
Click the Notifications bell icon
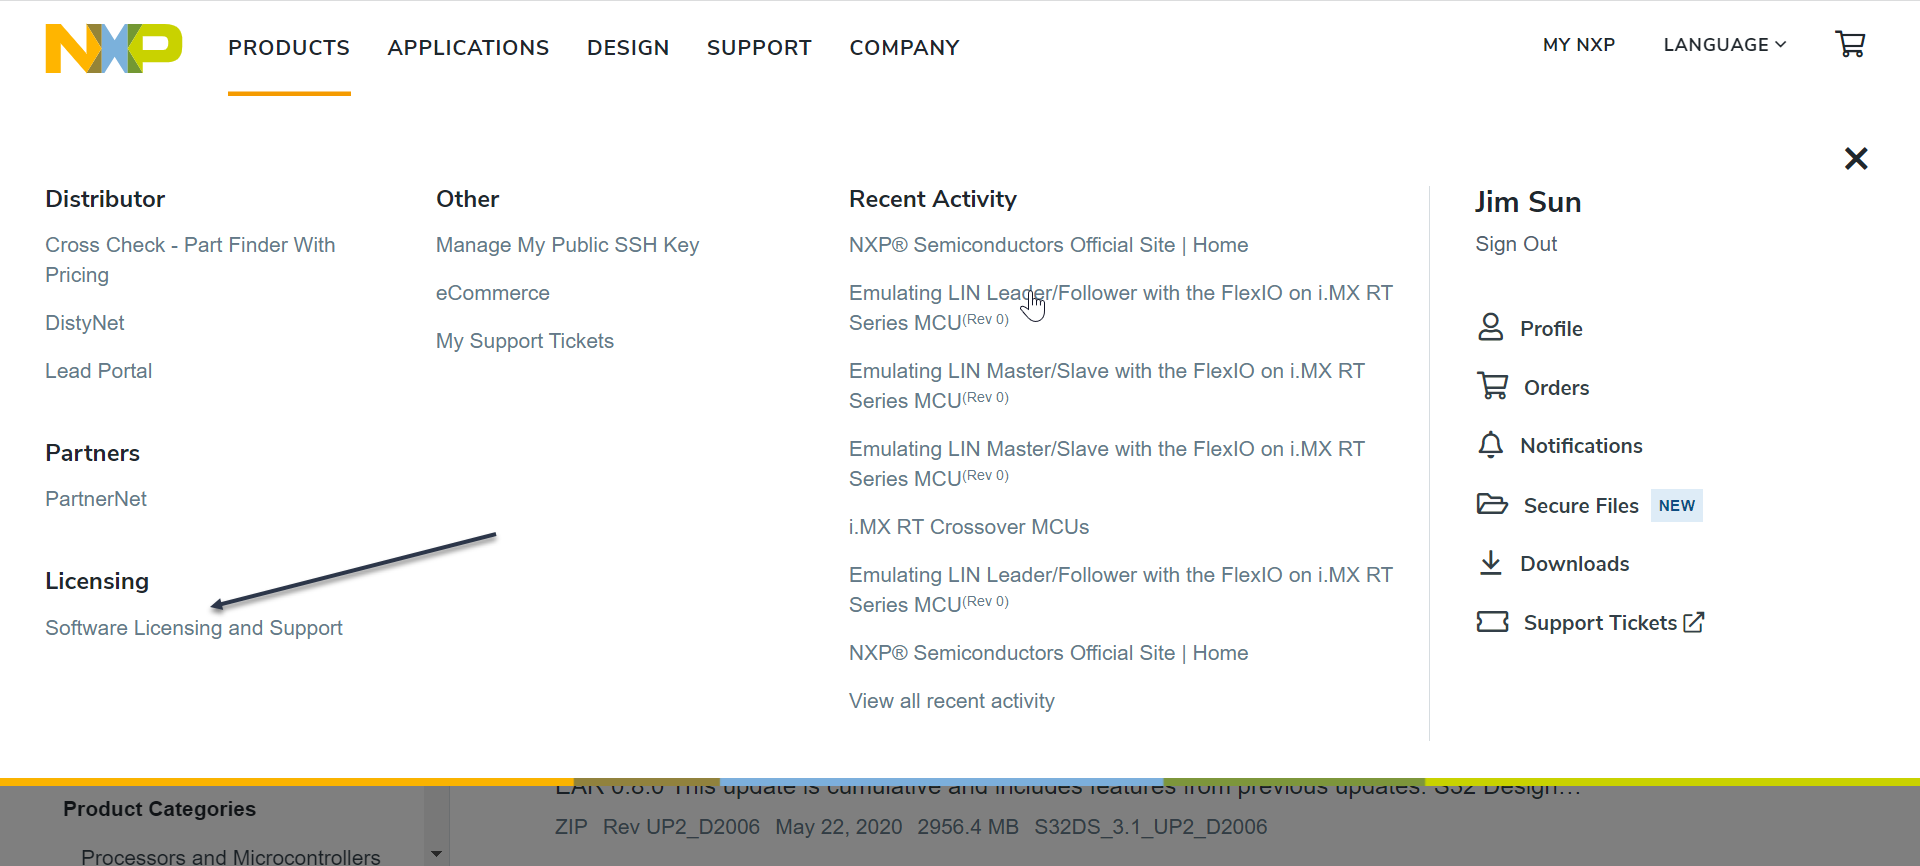click(x=1490, y=445)
